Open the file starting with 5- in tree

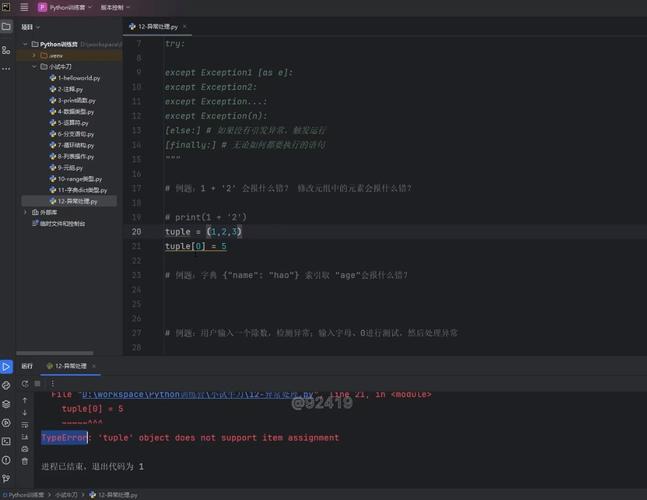point(69,123)
